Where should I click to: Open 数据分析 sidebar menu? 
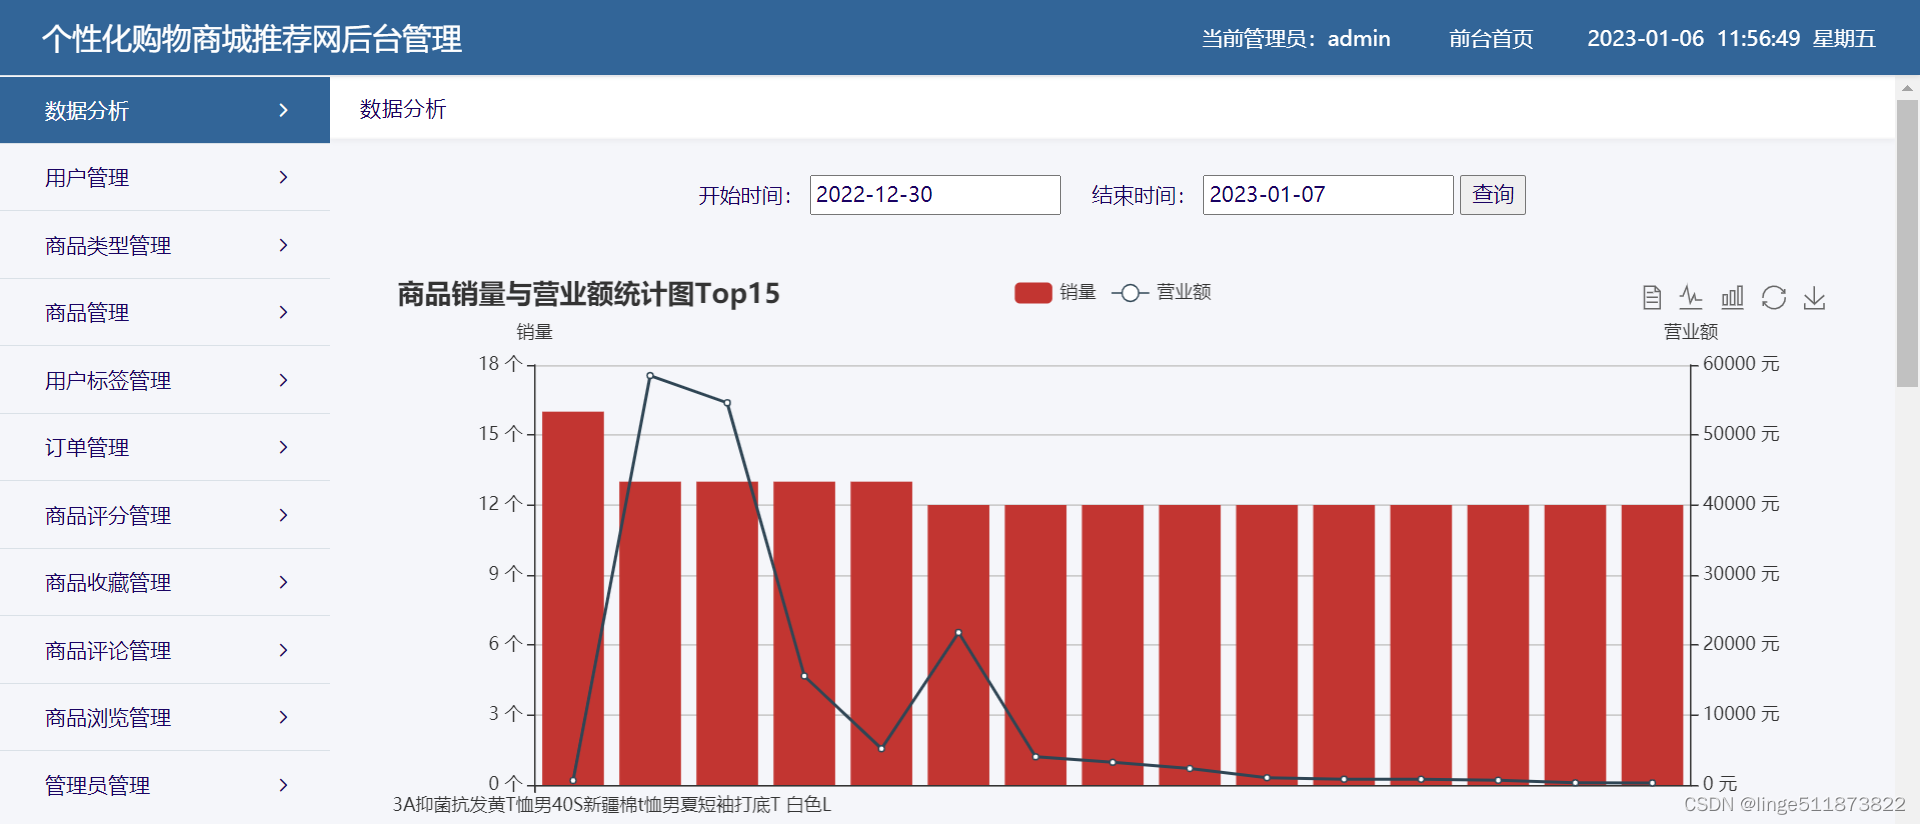(165, 110)
